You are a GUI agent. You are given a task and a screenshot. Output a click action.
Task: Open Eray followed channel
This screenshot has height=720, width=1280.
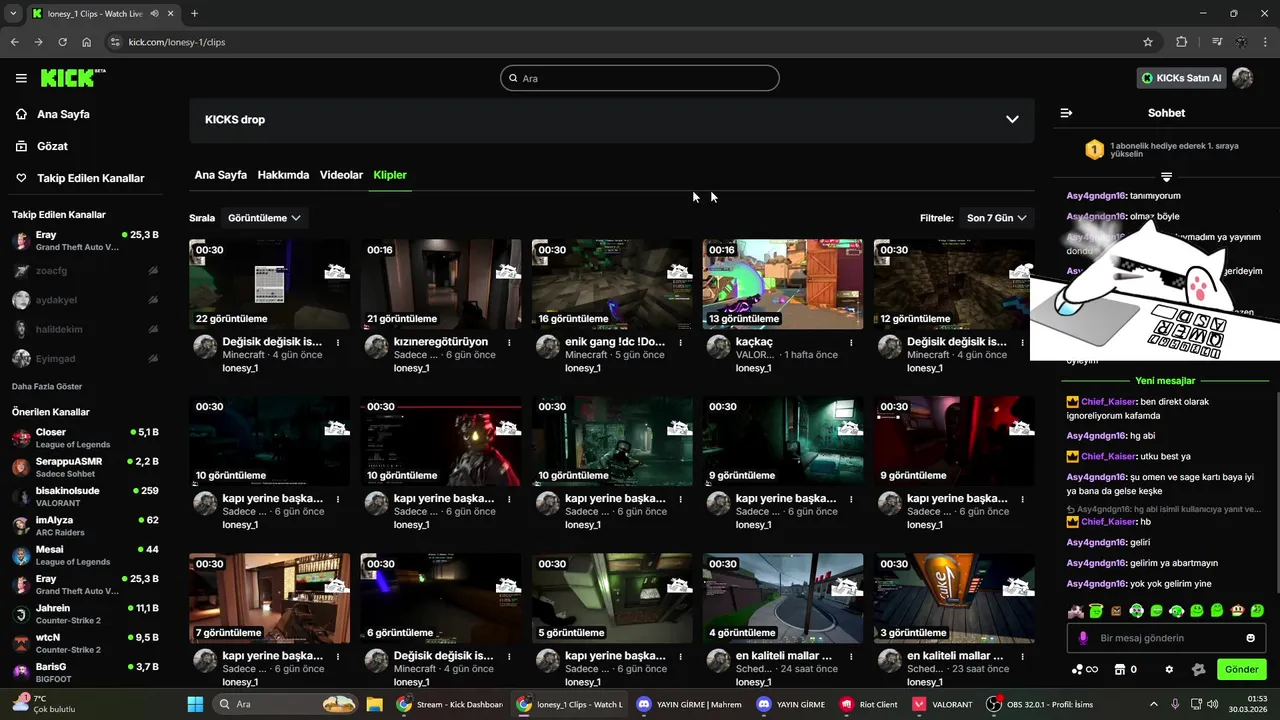coord(85,241)
